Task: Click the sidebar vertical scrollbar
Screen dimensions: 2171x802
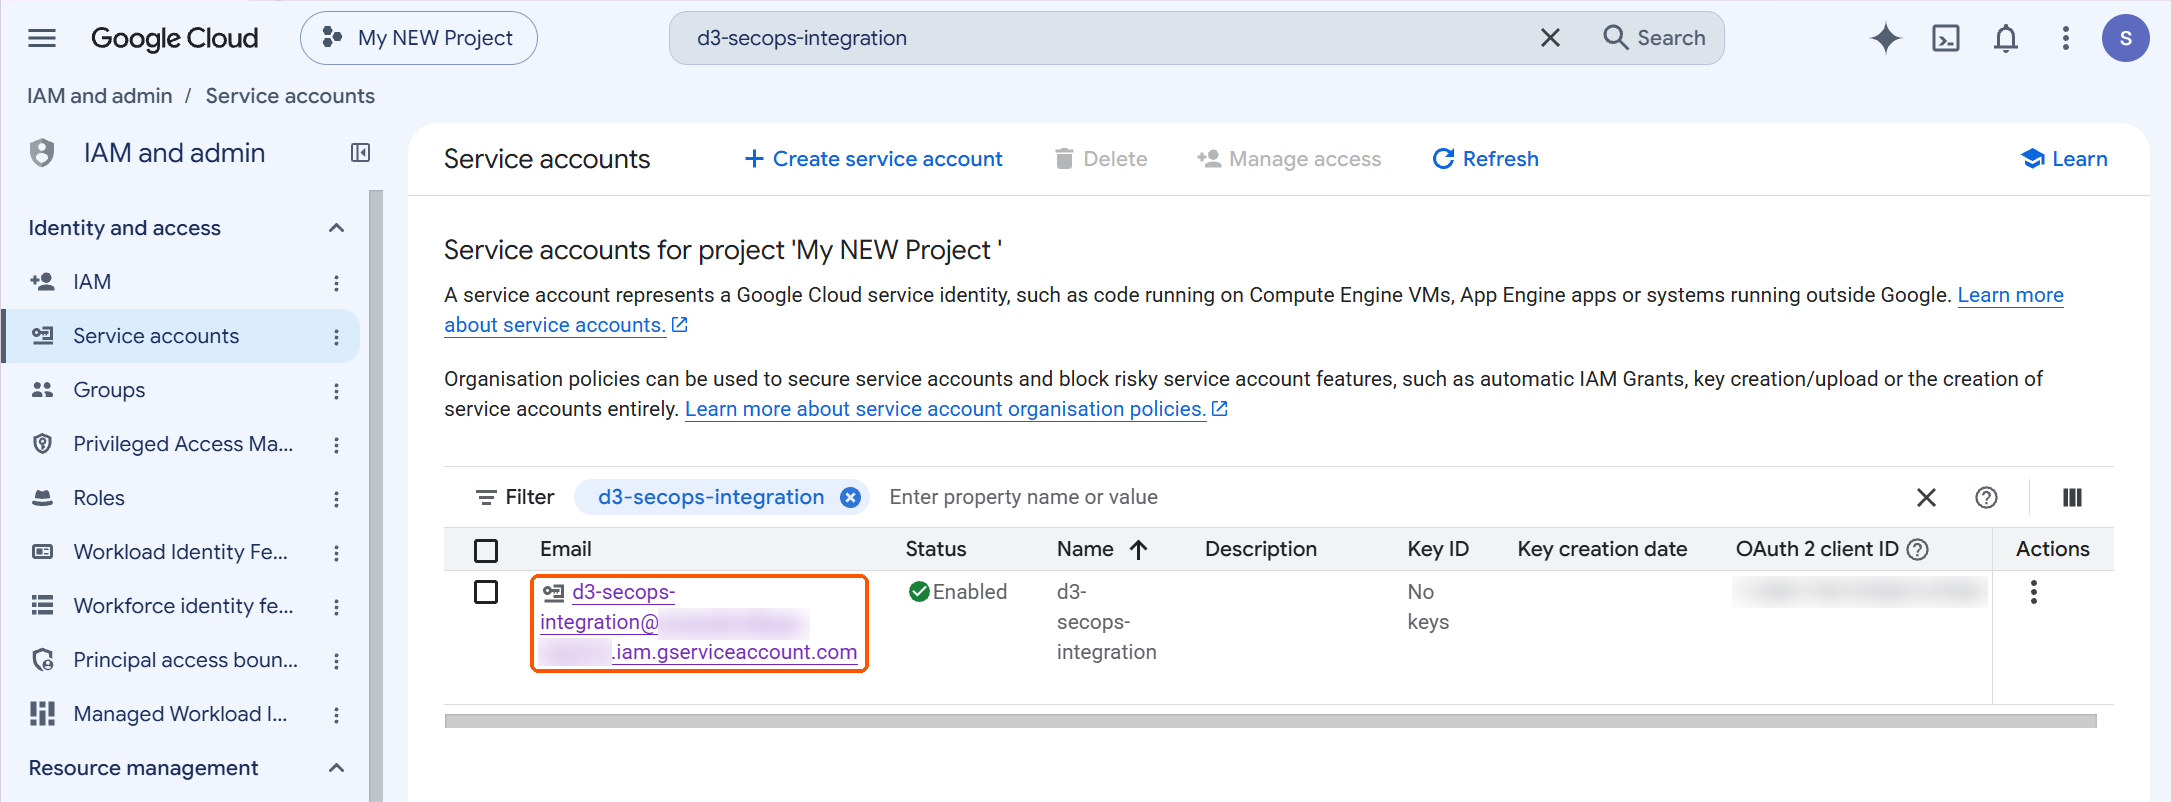Action: [376, 495]
